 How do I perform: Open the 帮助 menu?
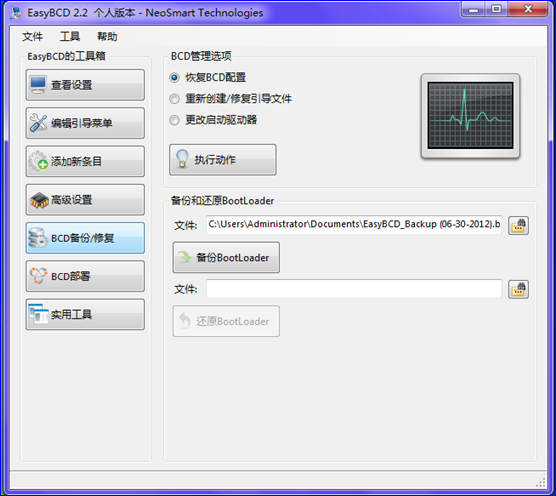point(107,36)
